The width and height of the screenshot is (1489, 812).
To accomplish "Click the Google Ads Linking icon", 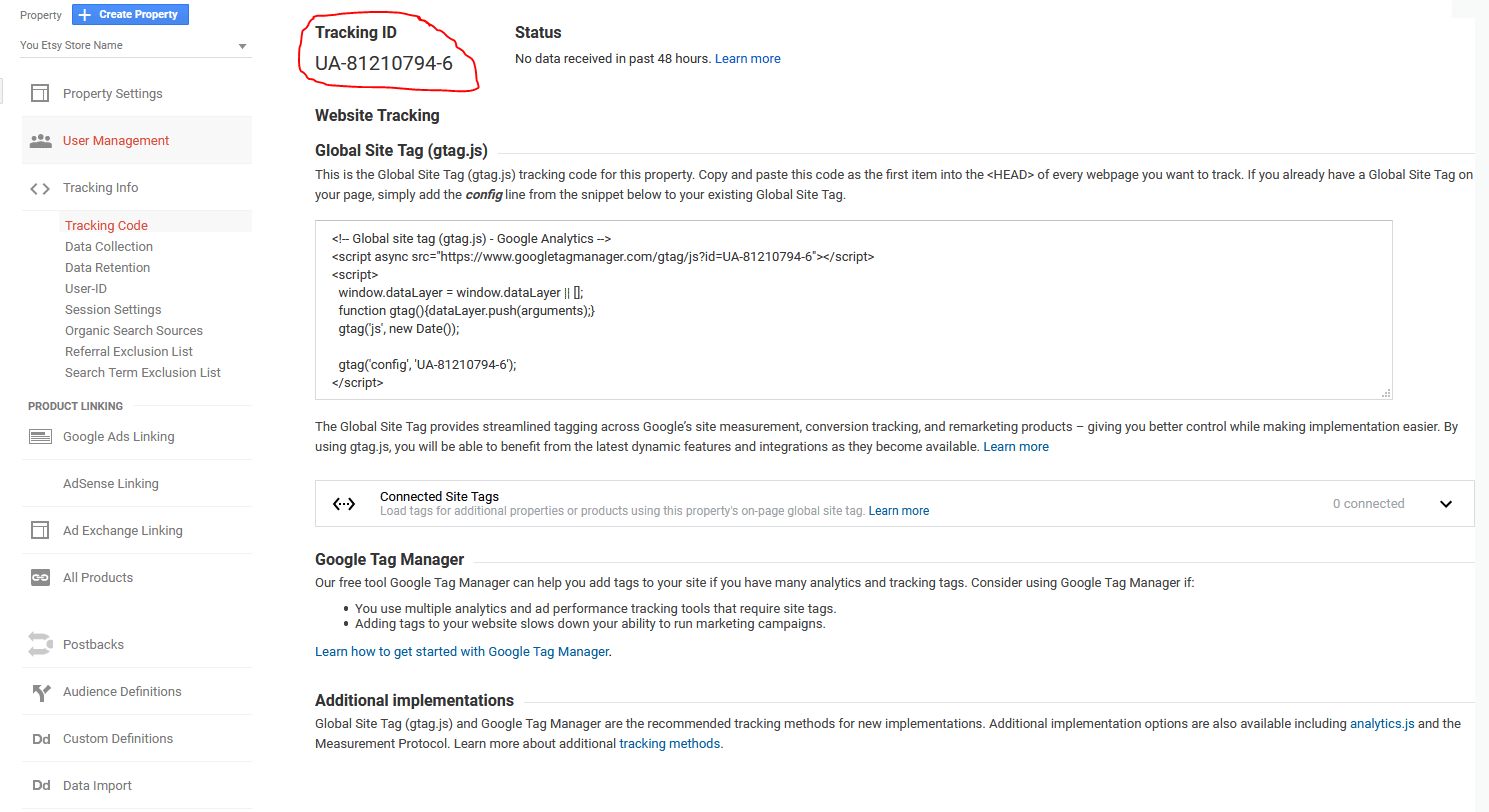I will 40,437.
